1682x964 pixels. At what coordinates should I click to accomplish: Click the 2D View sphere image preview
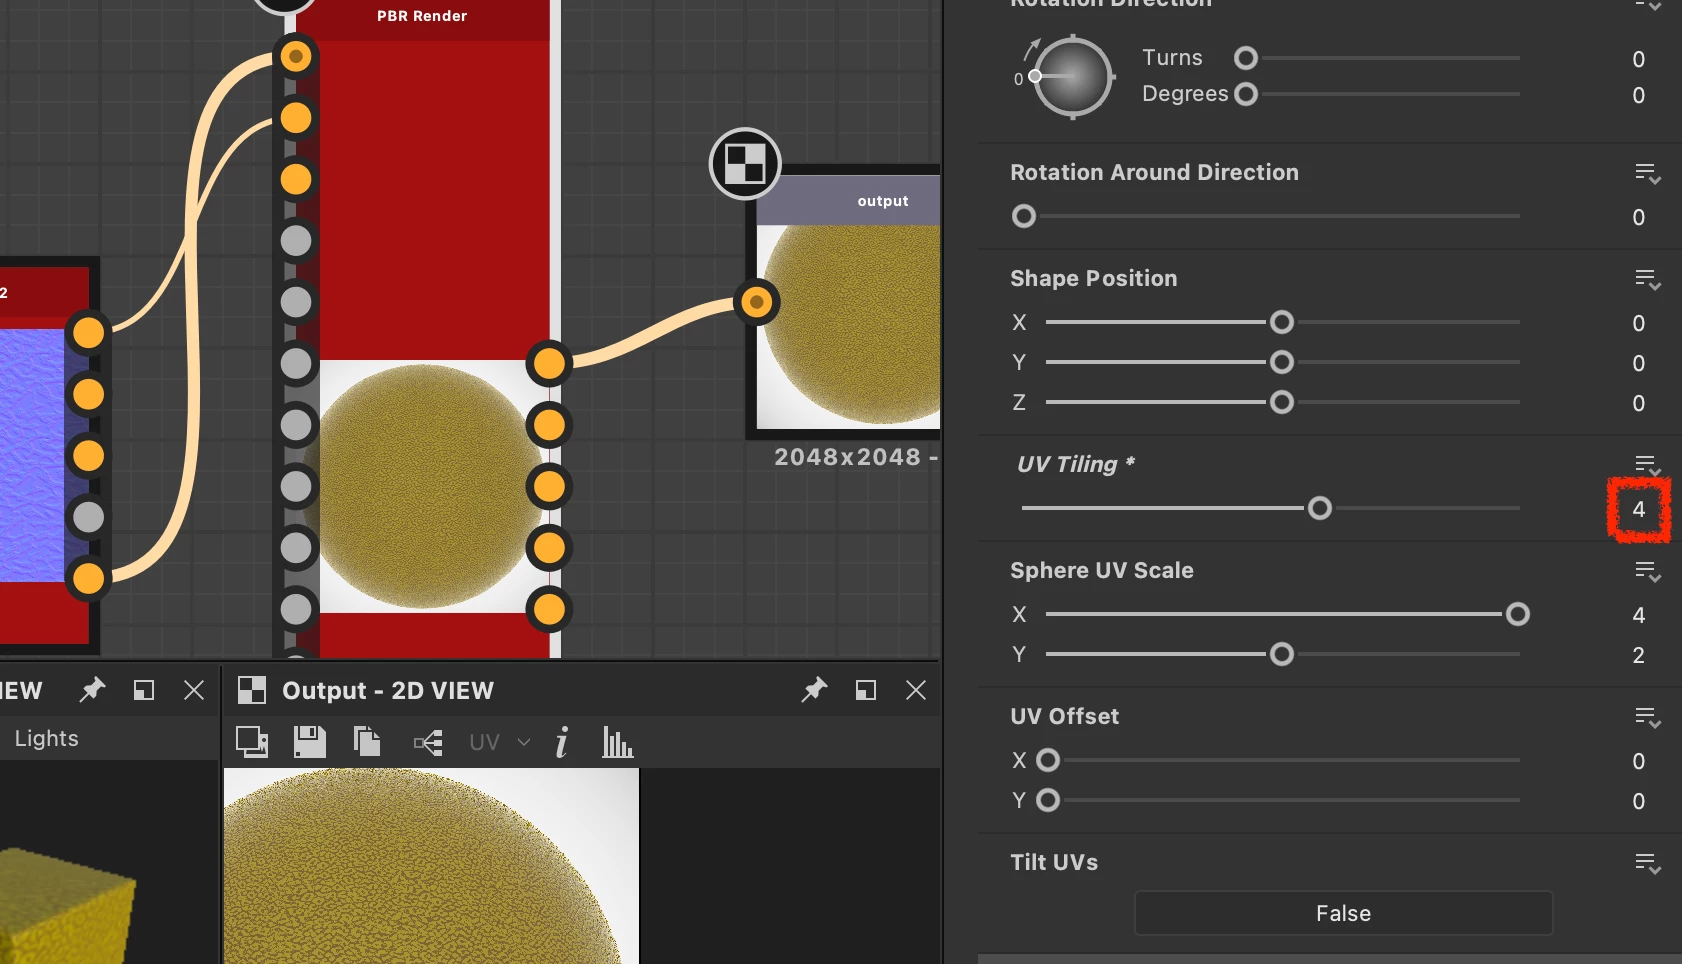[431, 866]
